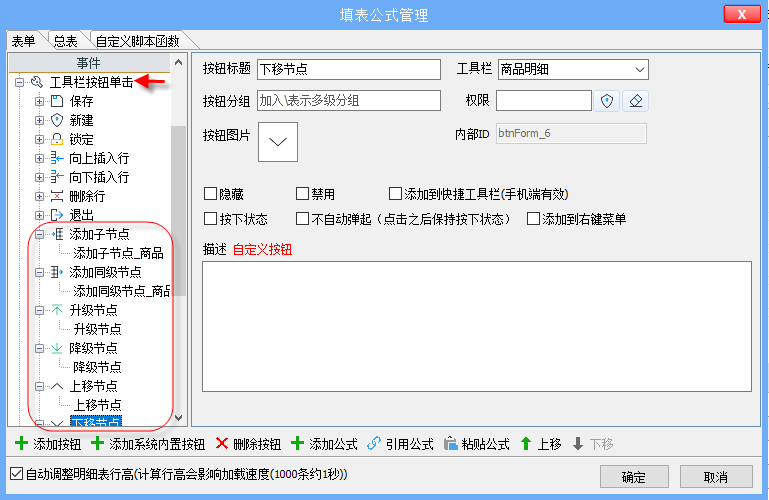Screen dimensions: 769x500
Task: Open permission selector shield icon
Action: coord(607,101)
